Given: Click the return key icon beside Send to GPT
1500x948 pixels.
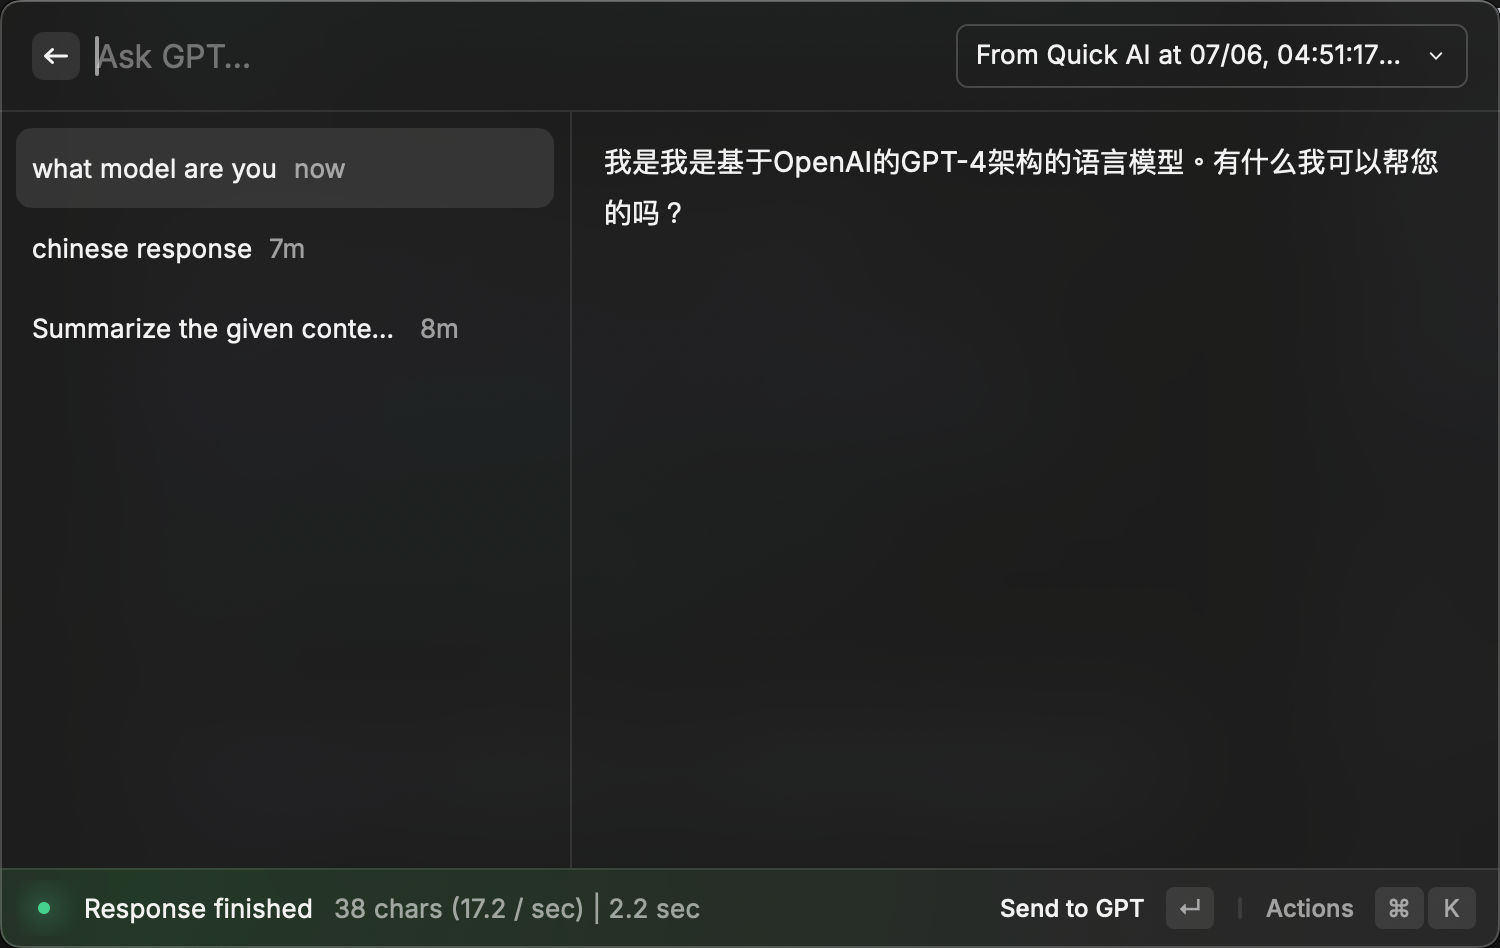Looking at the screenshot, I should pos(1189,908).
